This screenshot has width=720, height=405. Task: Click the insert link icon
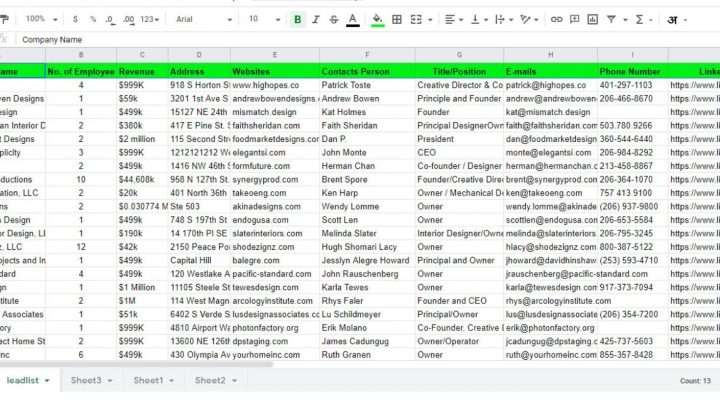557,19
